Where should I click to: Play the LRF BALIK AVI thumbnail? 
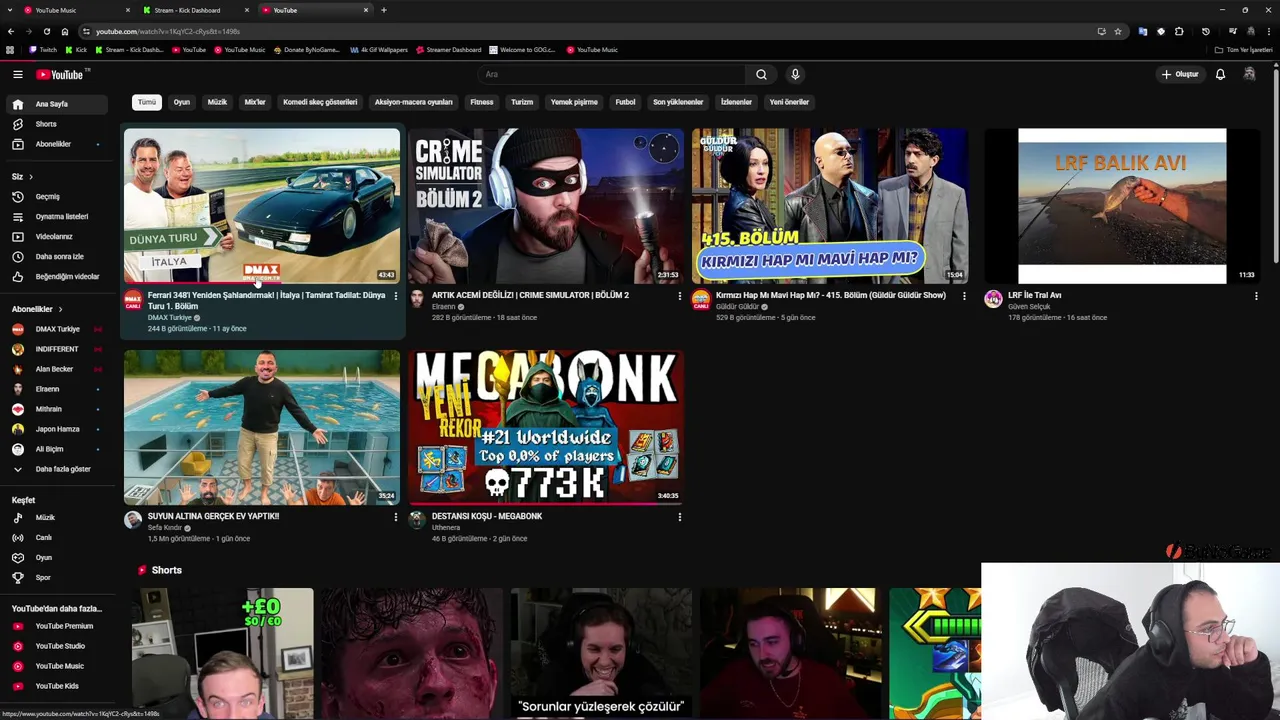point(1122,206)
